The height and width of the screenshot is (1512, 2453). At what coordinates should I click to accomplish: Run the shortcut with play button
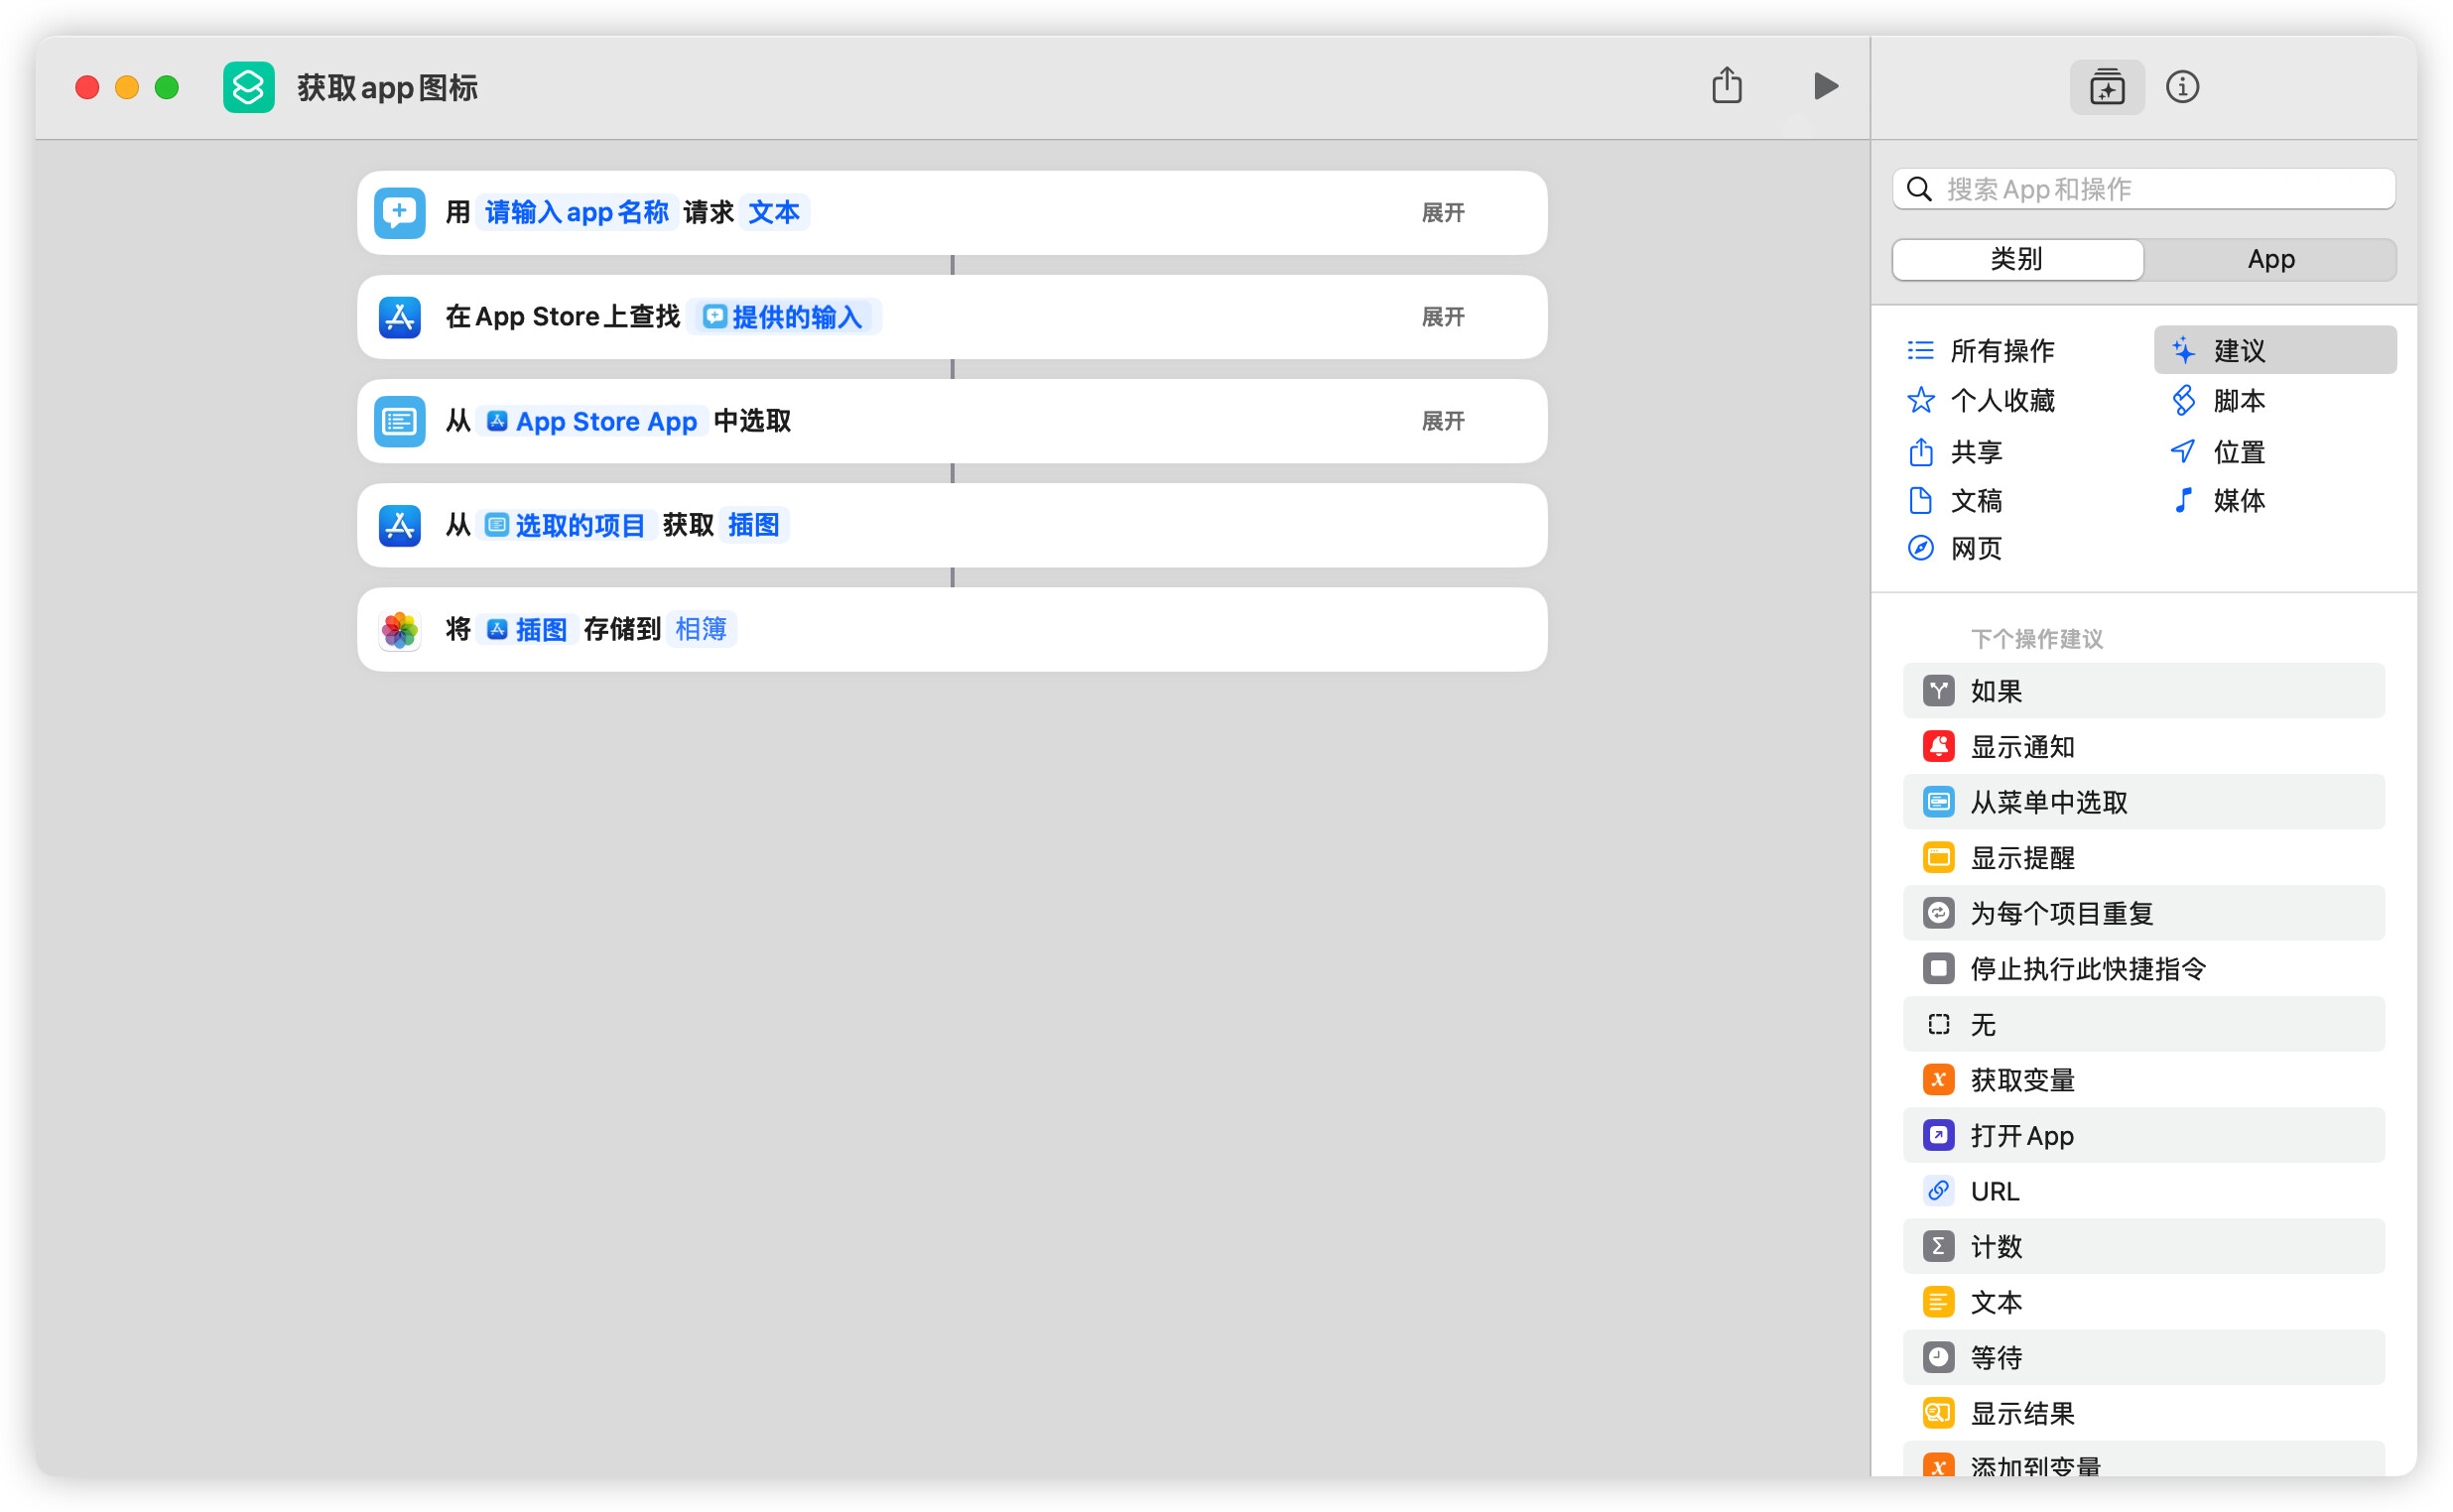pyautogui.click(x=1824, y=87)
